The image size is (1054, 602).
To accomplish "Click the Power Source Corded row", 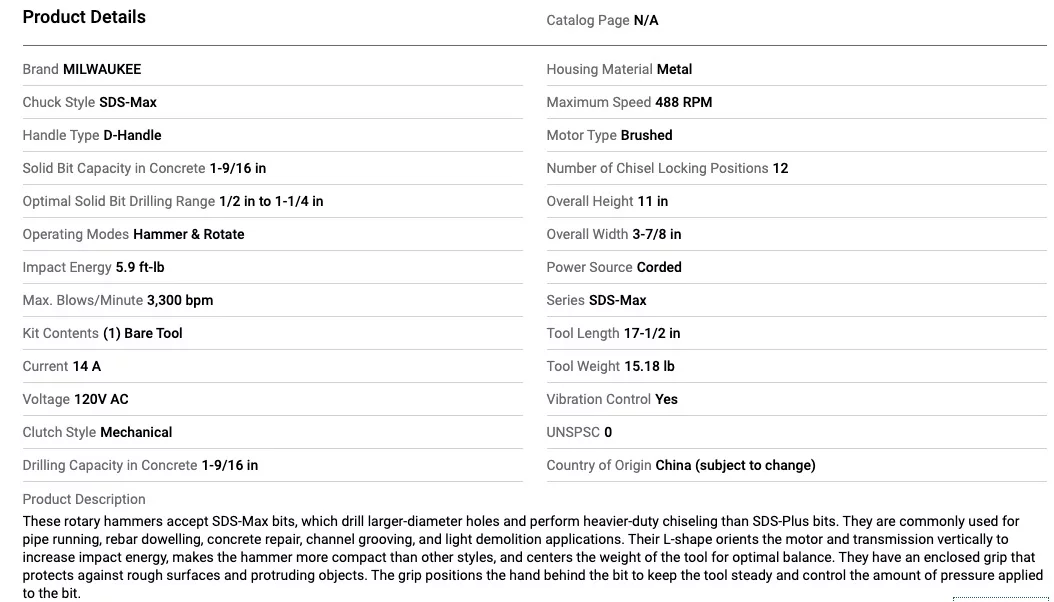I will [614, 267].
